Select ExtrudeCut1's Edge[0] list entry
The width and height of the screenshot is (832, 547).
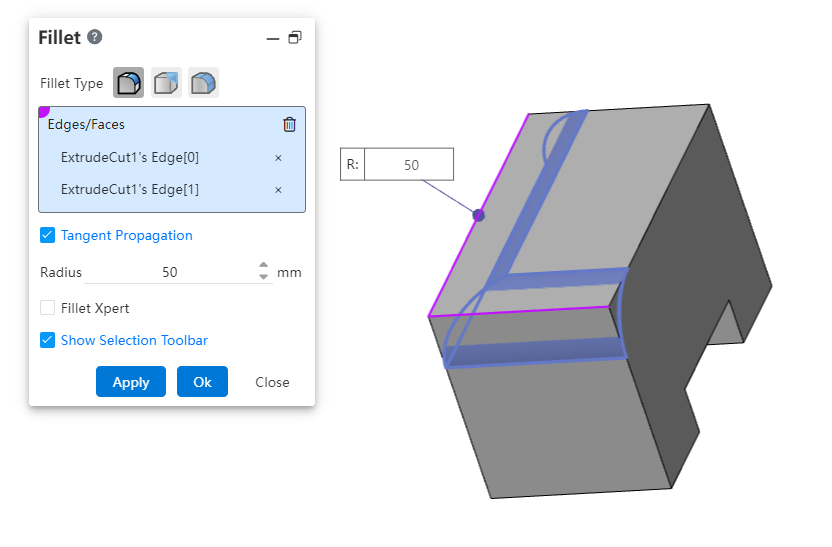point(130,158)
